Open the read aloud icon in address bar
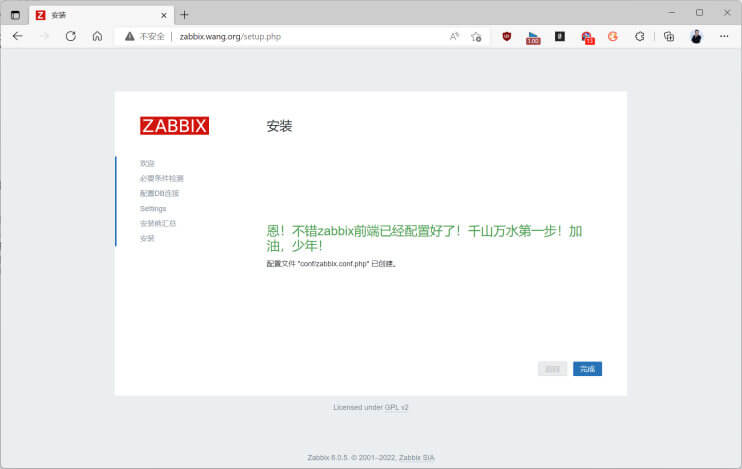742x469 pixels. point(454,36)
